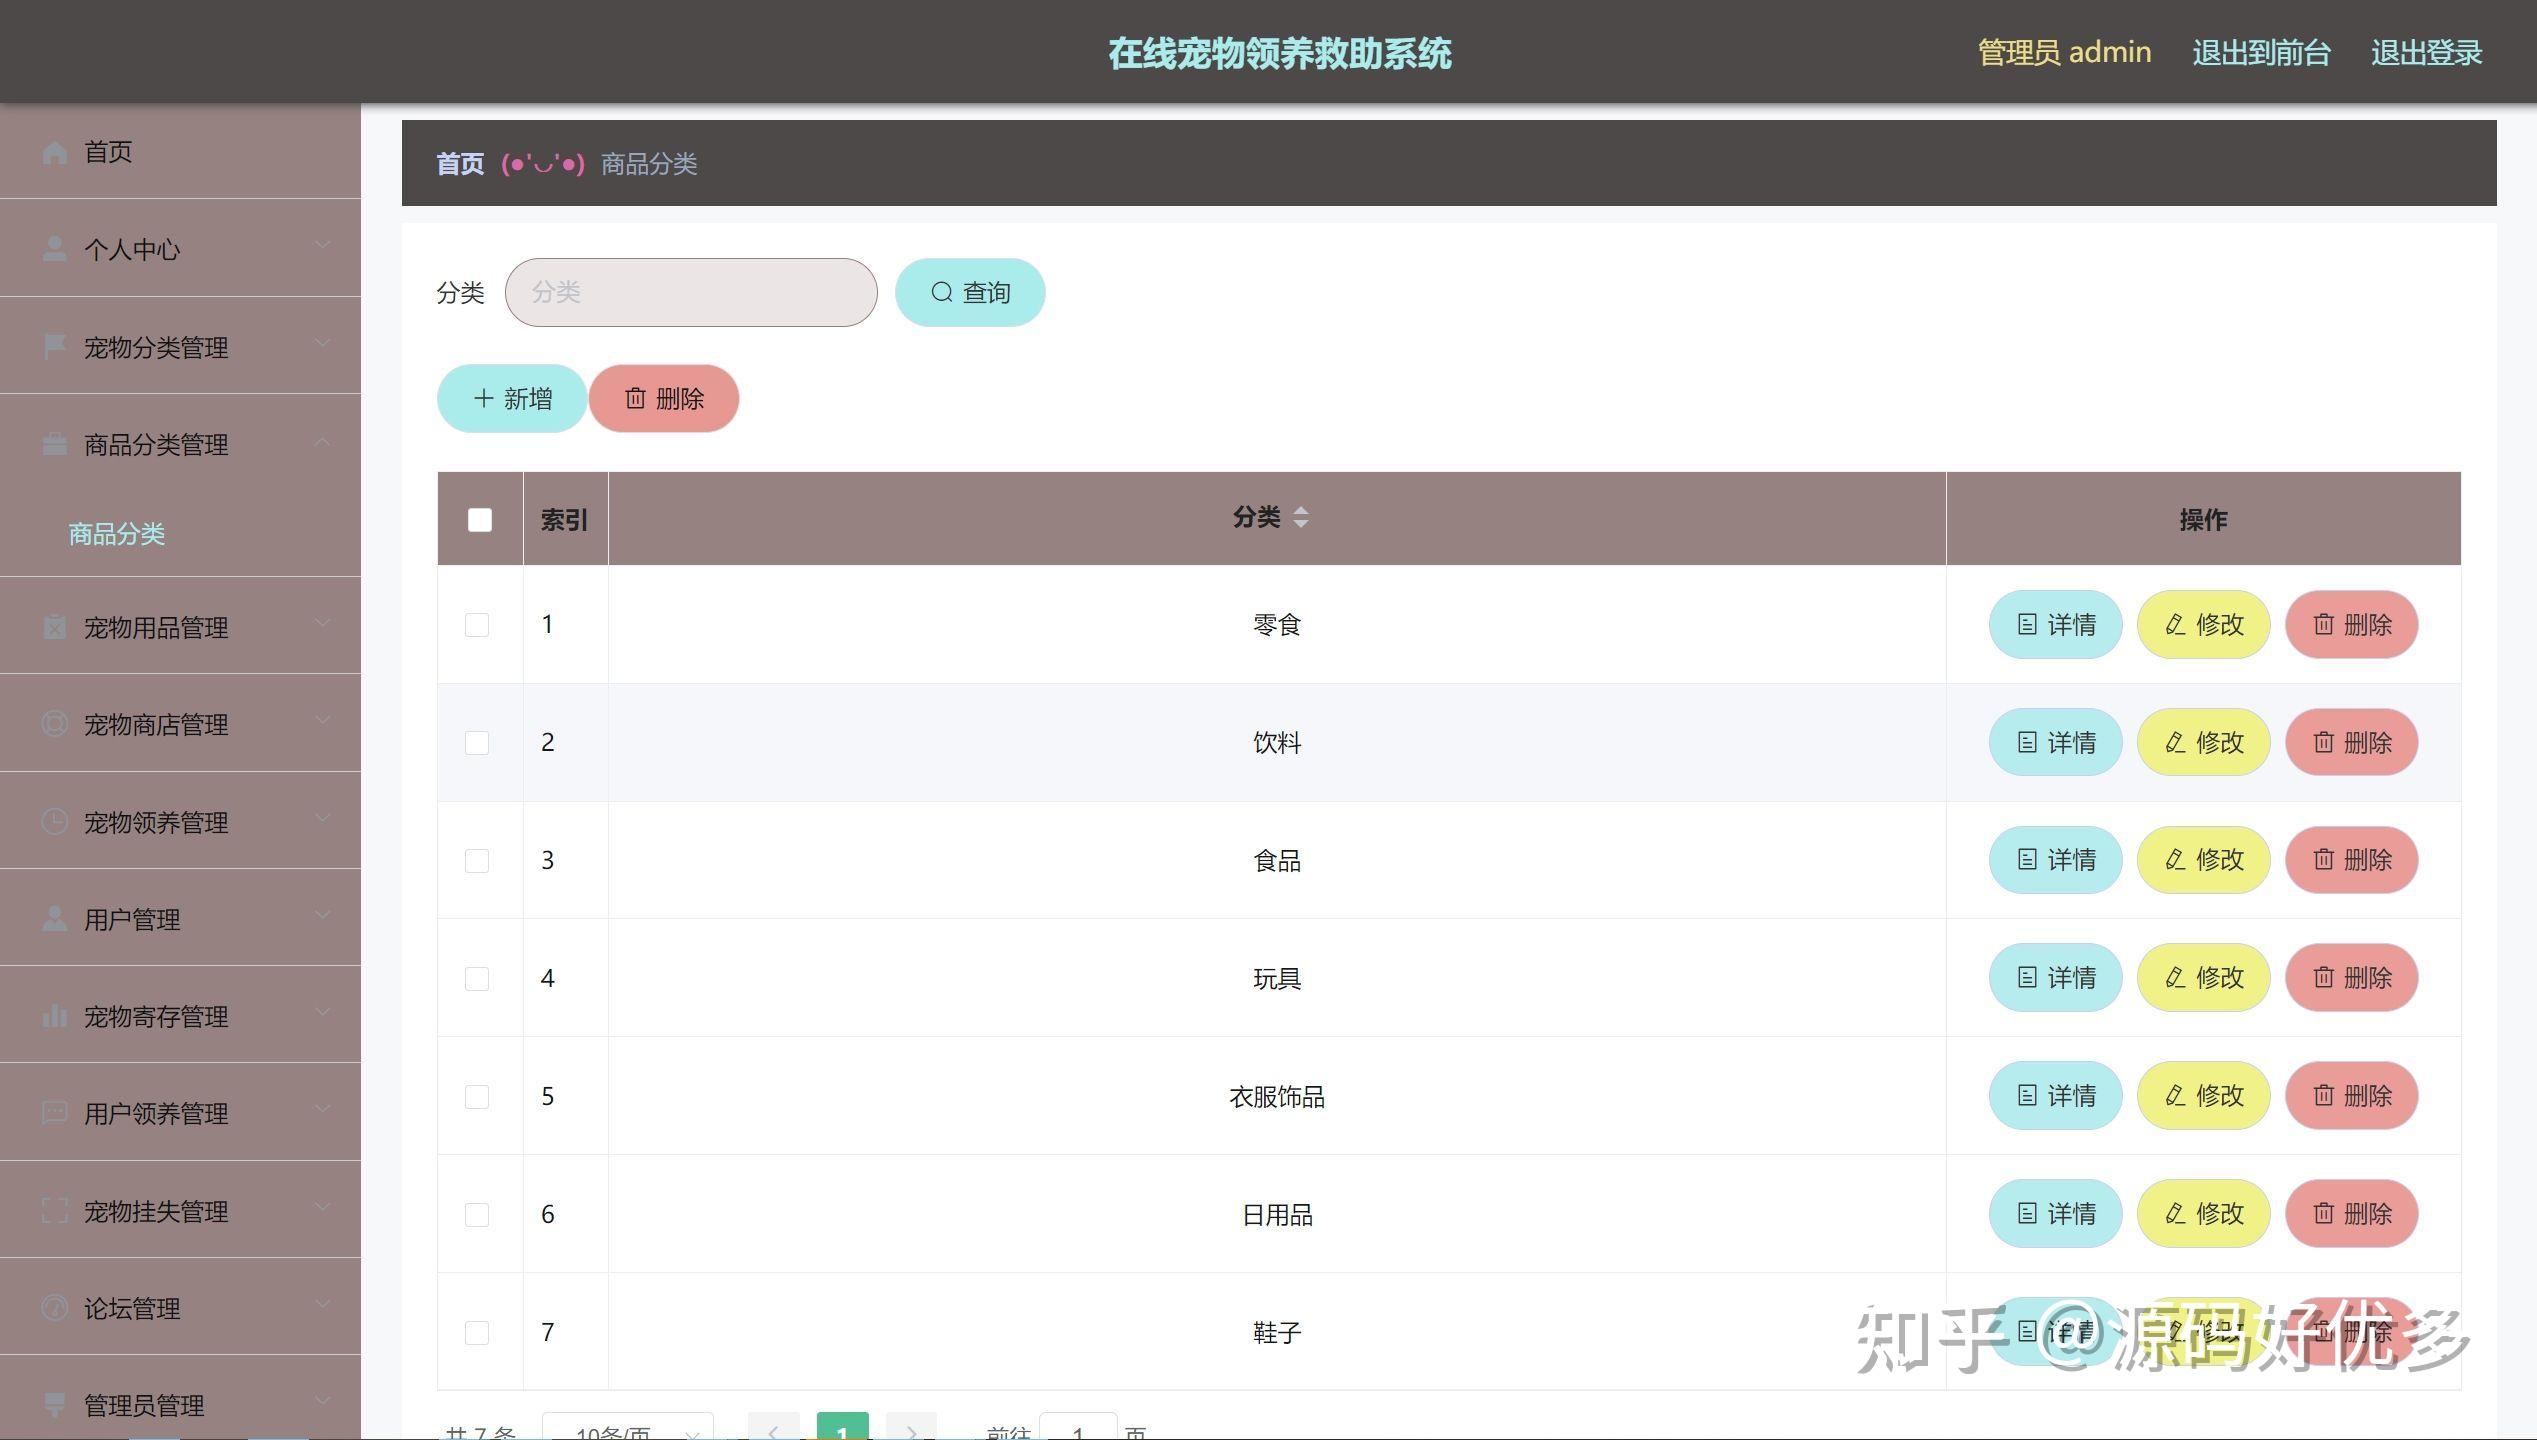Open the 论坛管理 sidebar menu
This screenshot has width=2537, height=1440.
pyautogui.click(x=131, y=1308)
